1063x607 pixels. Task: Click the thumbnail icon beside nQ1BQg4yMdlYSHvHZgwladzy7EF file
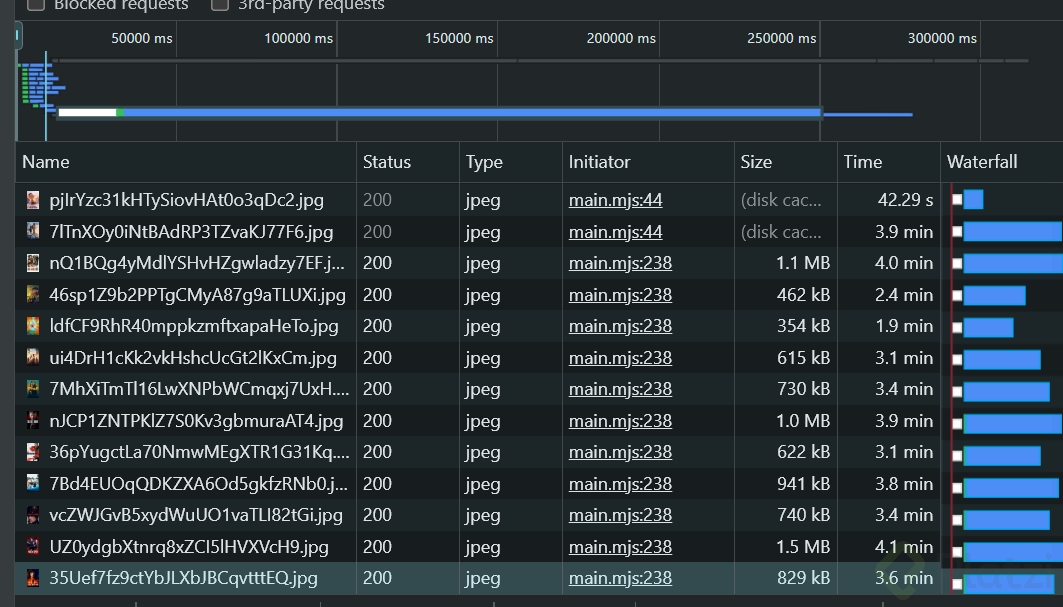coord(33,264)
